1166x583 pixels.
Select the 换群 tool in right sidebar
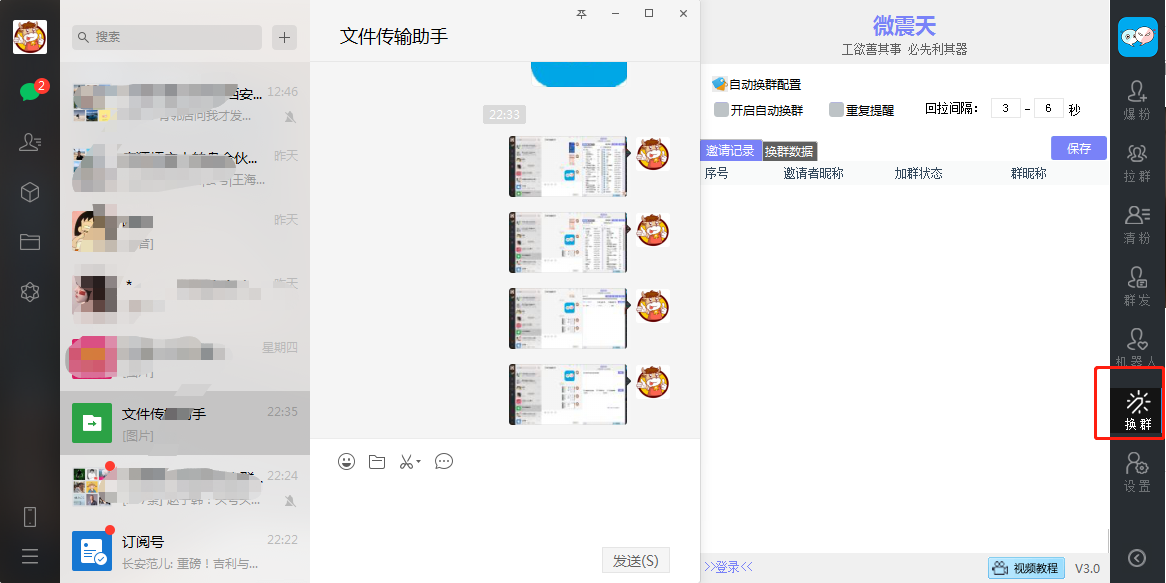1138,410
